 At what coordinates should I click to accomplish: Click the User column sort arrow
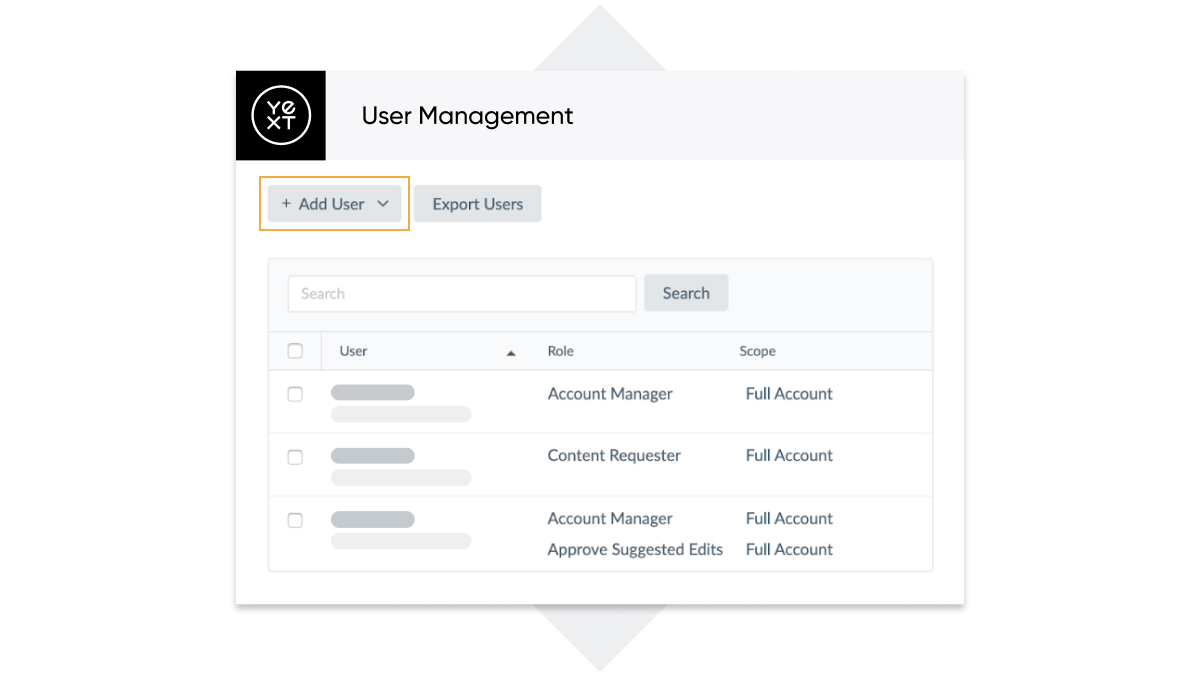pyautogui.click(x=511, y=353)
